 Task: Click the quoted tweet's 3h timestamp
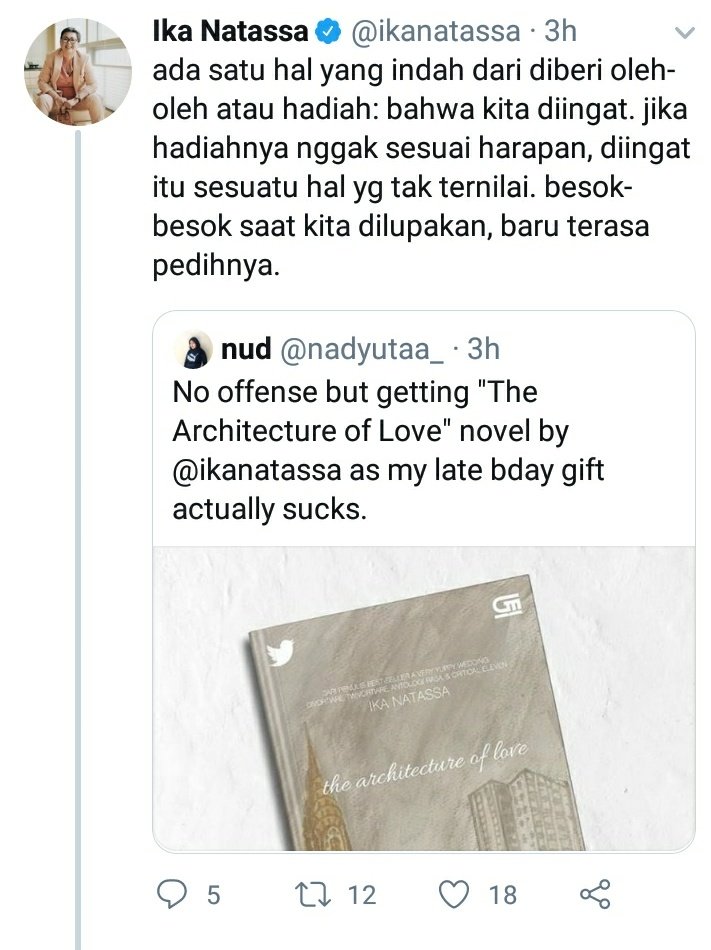tap(483, 350)
